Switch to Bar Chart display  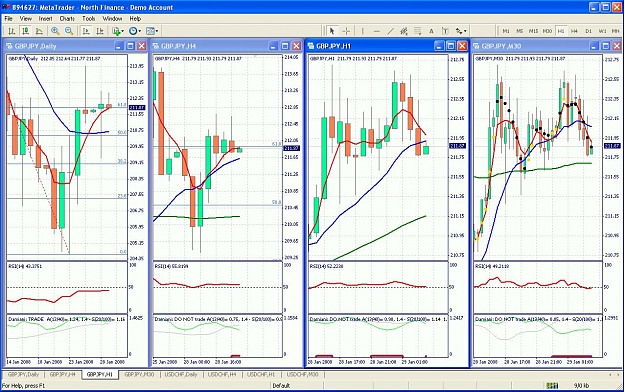(x=12, y=31)
